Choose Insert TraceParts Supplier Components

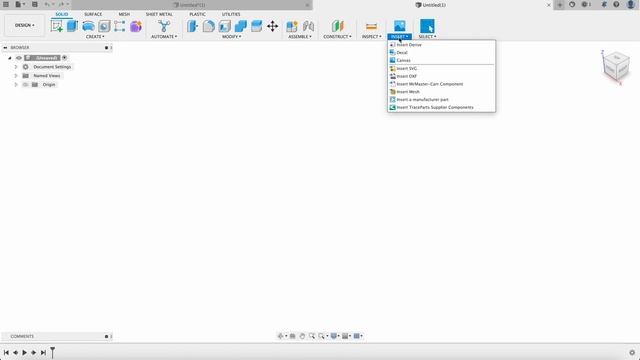pos(442,107)
